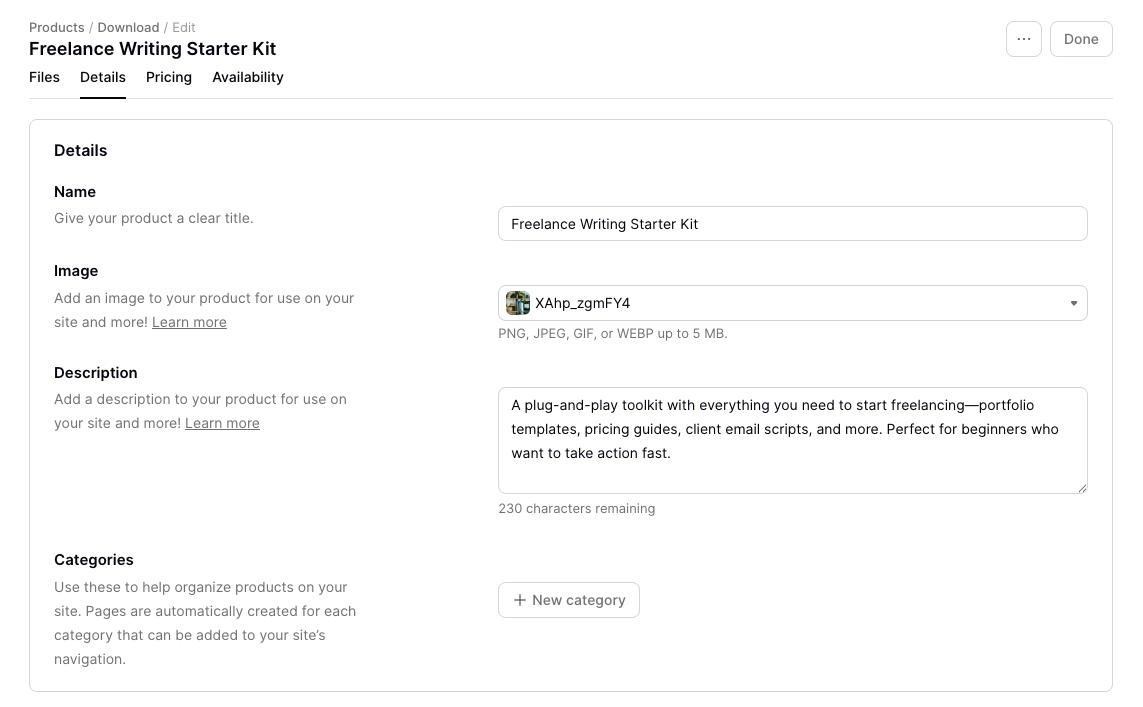The width and height of the screenshot is (1143, 707).
Task: Select the Details tab
Action: coord(102,77)
